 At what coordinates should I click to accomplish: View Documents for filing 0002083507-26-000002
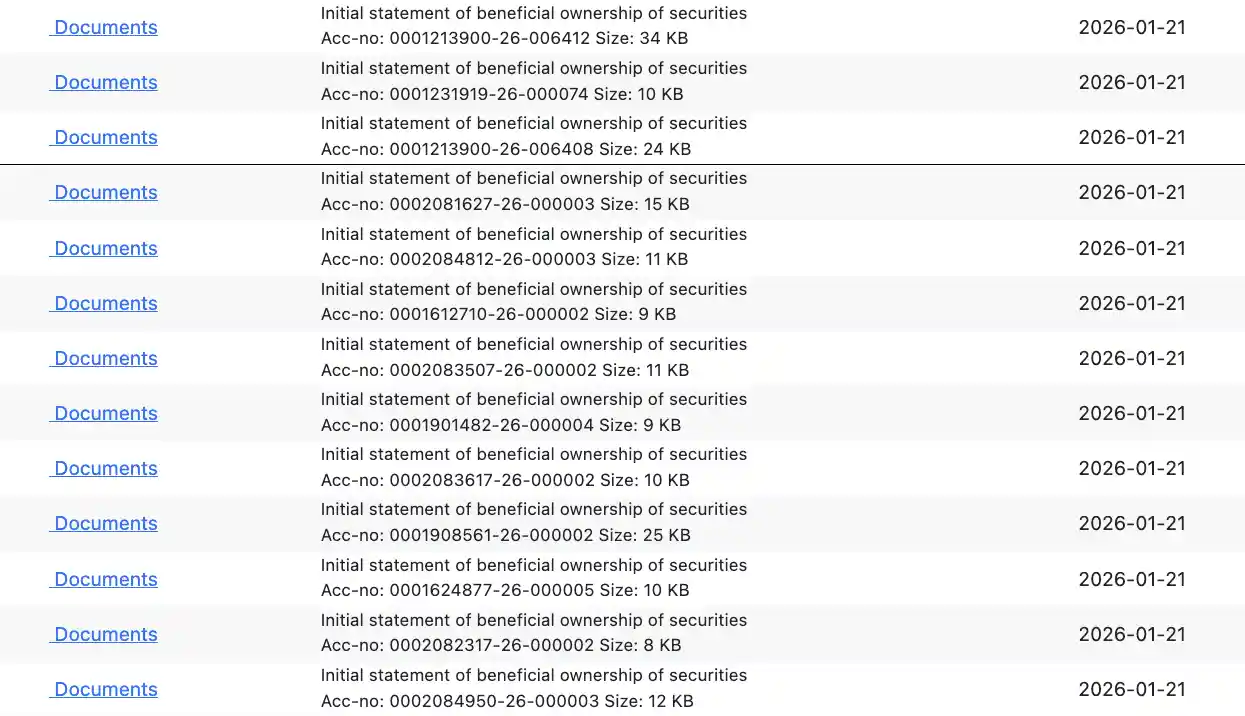point(105,359)
